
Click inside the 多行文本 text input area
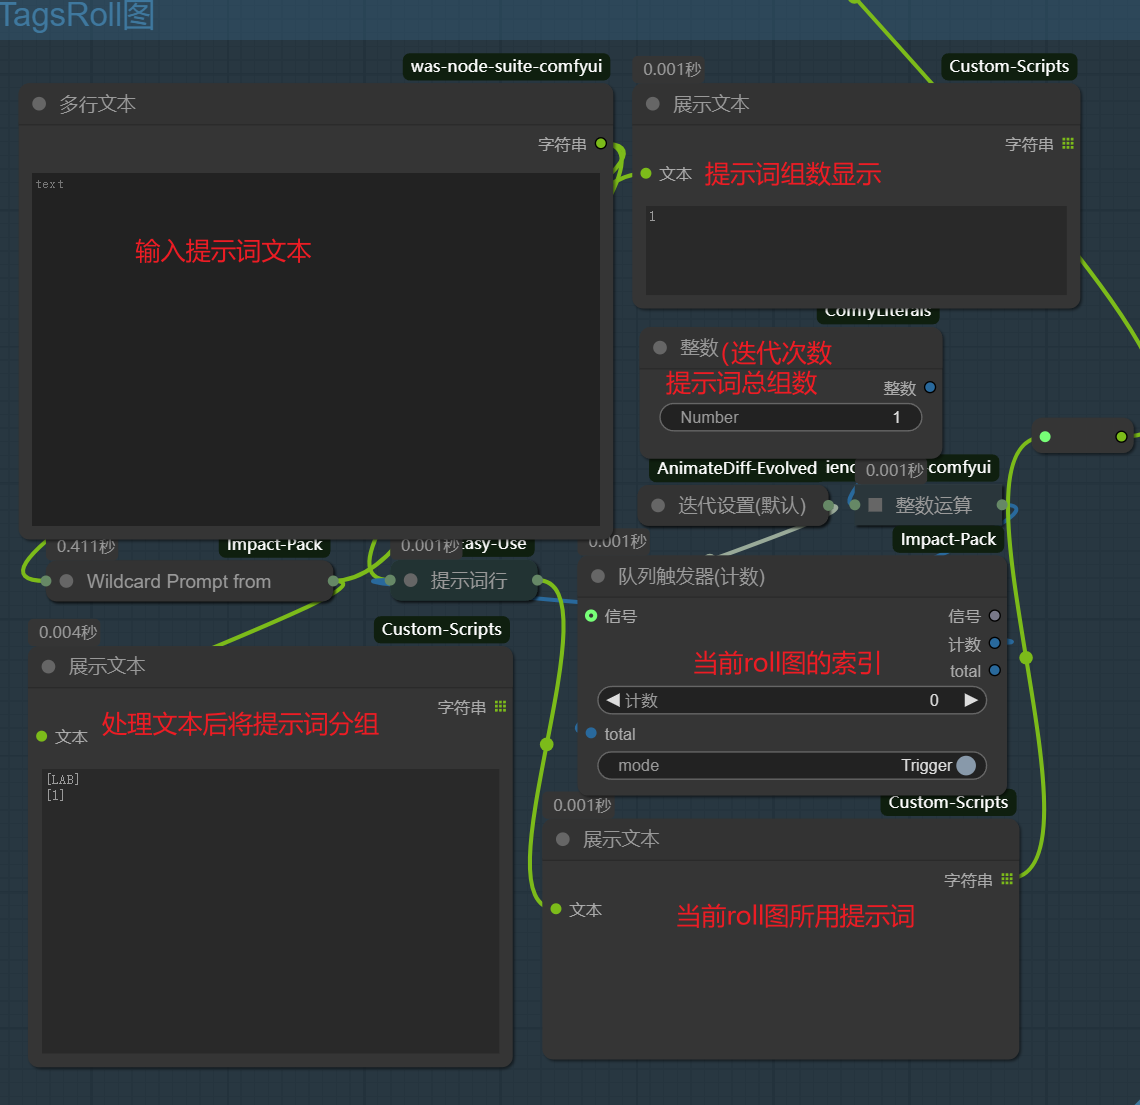[x=315, y=350]
